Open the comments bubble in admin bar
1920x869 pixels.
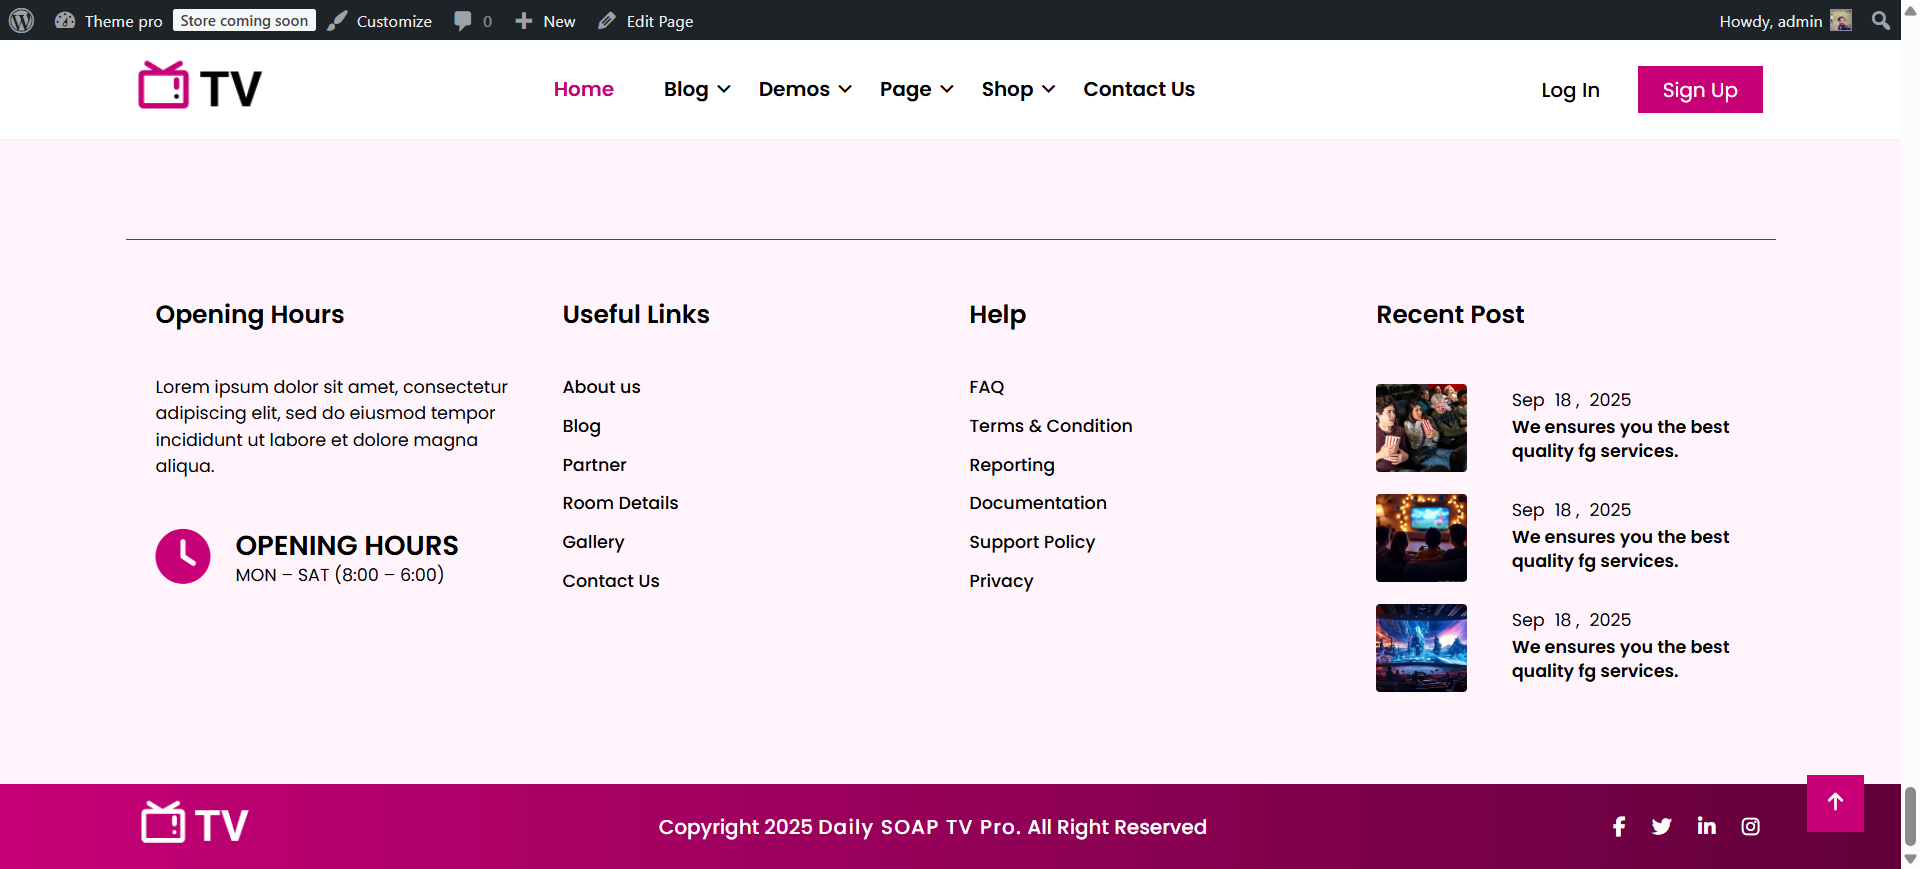[x=472, y=21]
